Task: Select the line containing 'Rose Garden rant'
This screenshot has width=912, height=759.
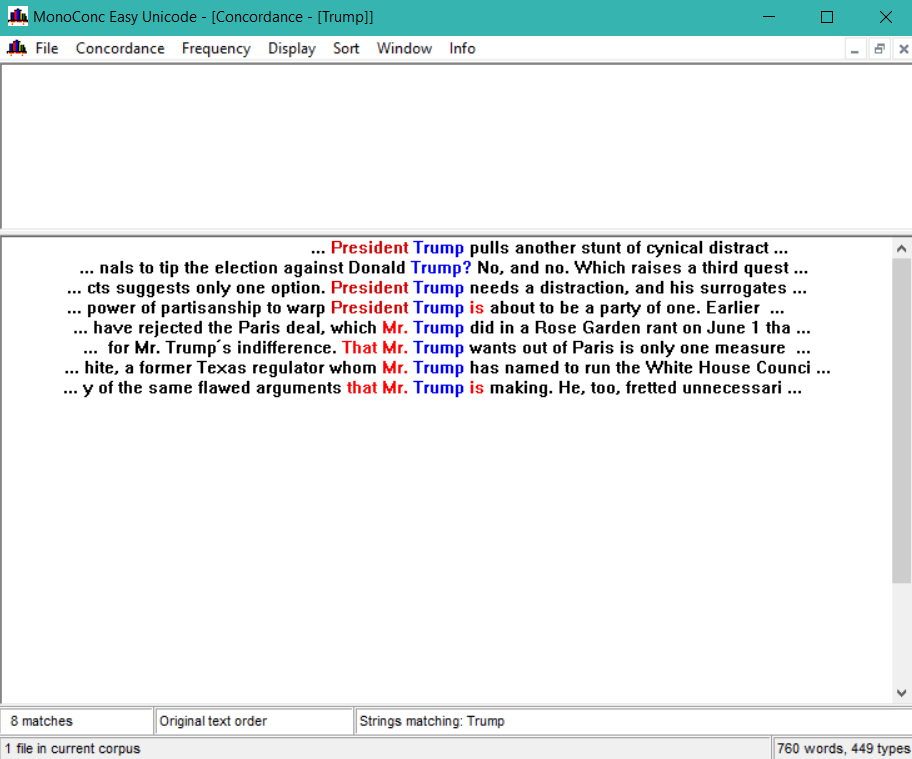Action: [441, 328]
